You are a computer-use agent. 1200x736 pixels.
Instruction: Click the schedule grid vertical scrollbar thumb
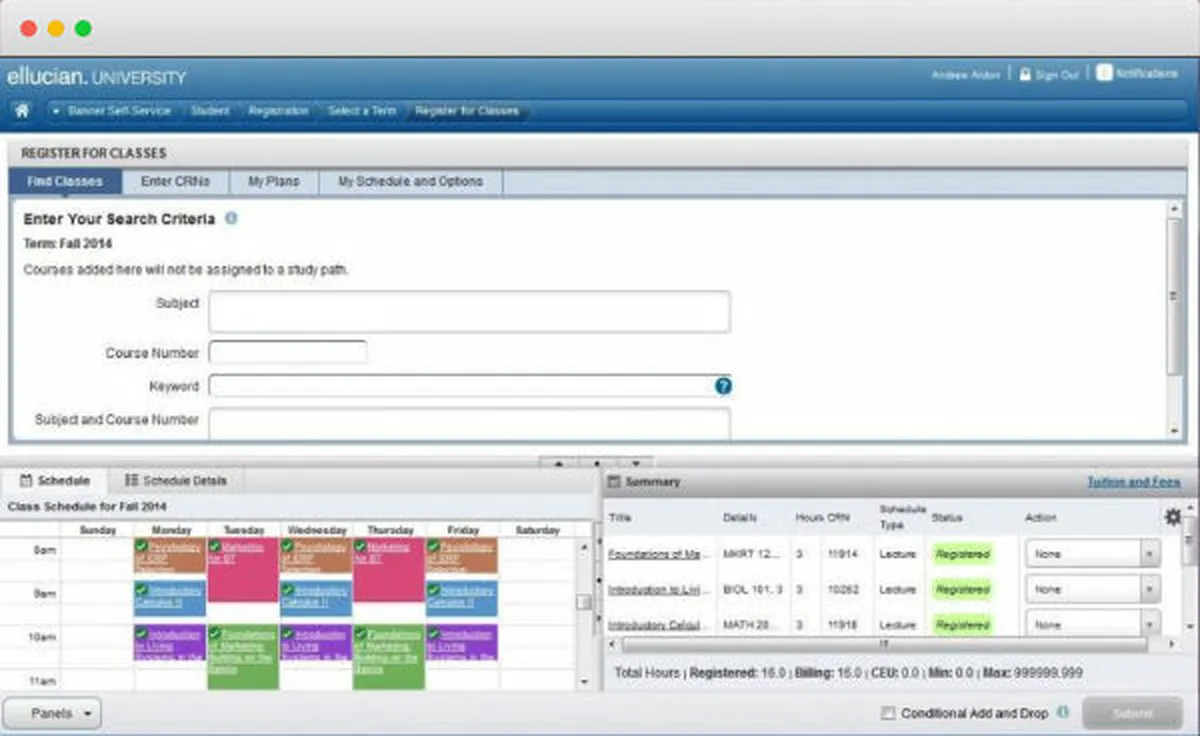click(585, 601)
